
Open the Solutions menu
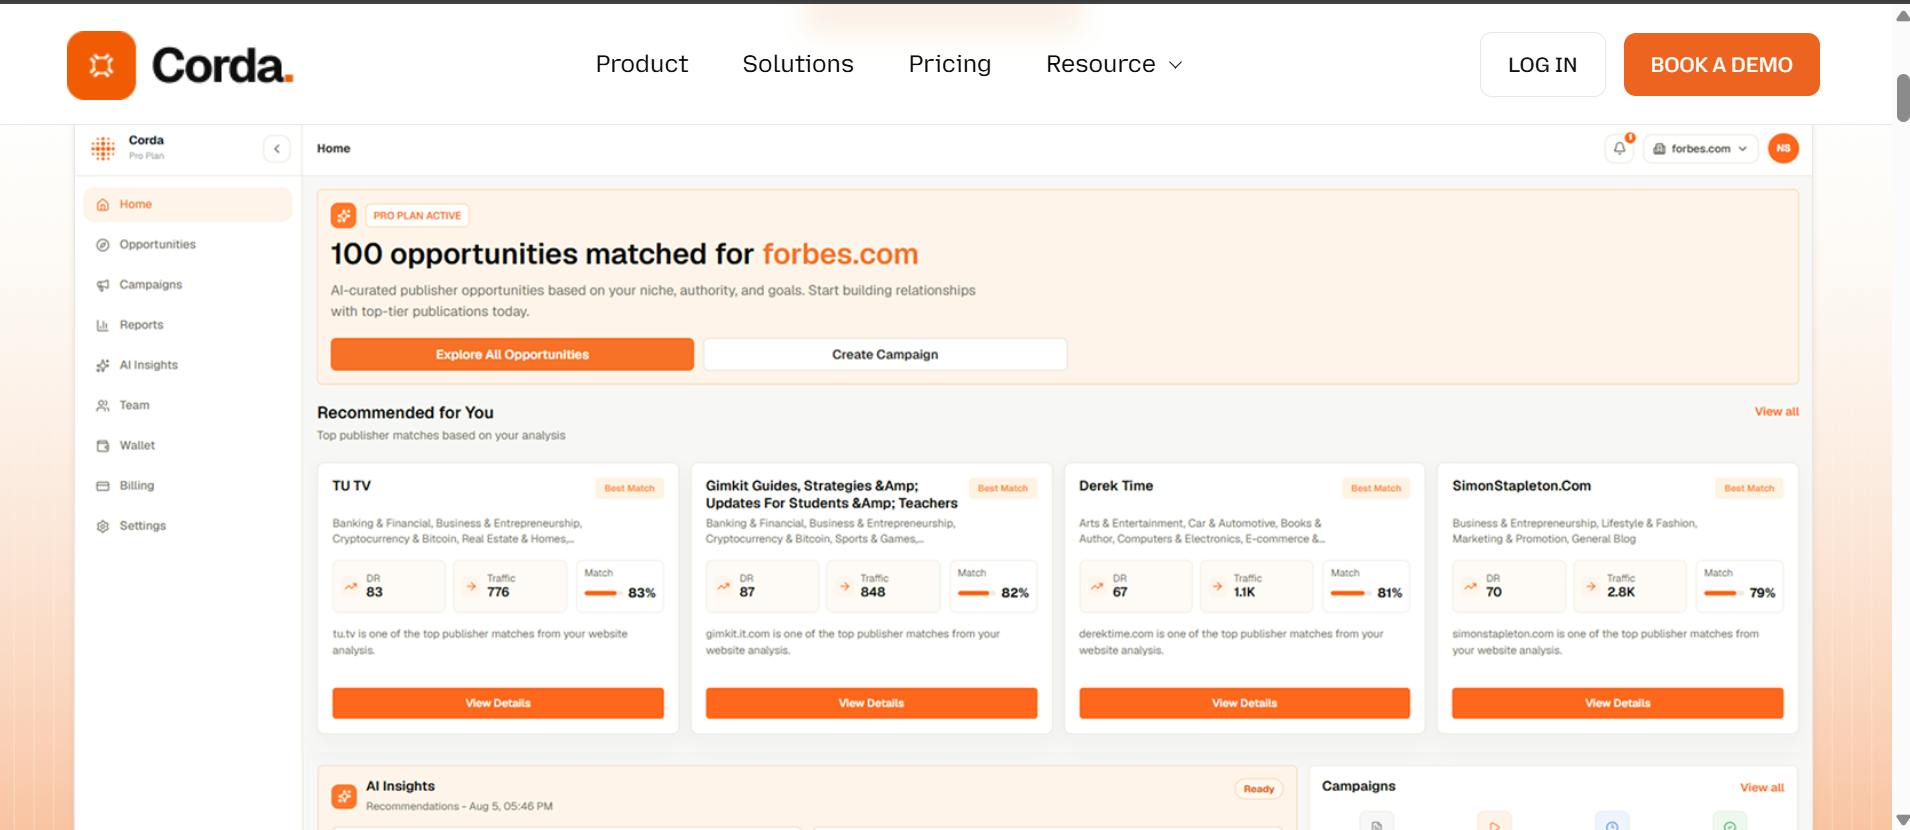click(x=798, y=64)
